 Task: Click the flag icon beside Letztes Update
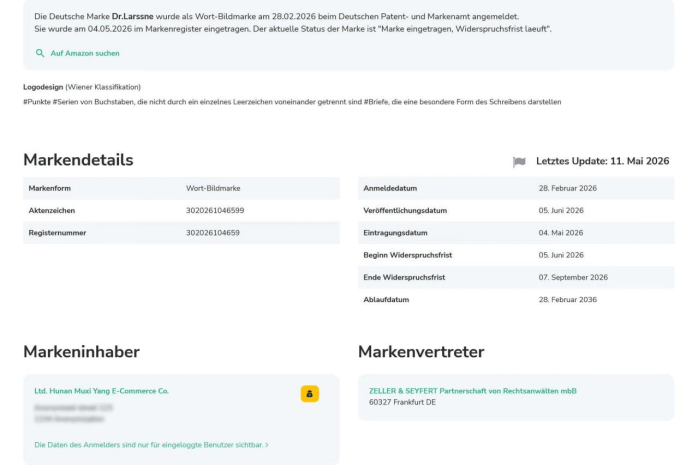[519, 162]
